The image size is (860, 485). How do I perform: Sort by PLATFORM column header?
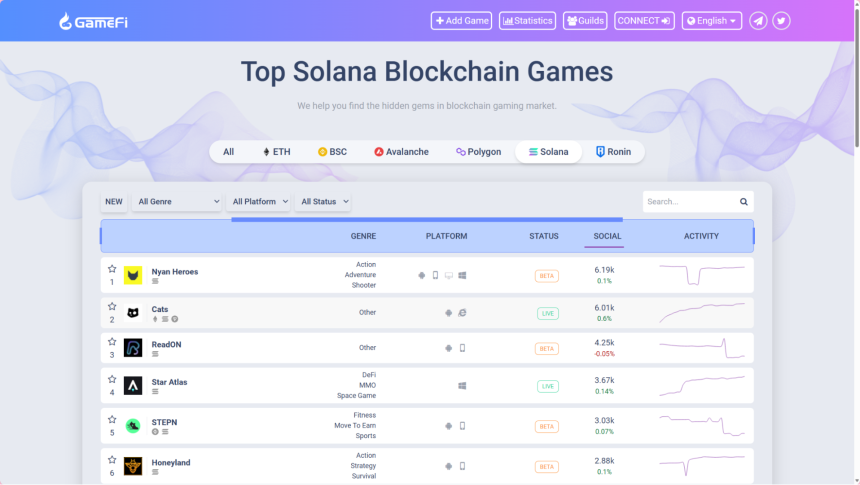pyautogui.click(x=446, y=236)
